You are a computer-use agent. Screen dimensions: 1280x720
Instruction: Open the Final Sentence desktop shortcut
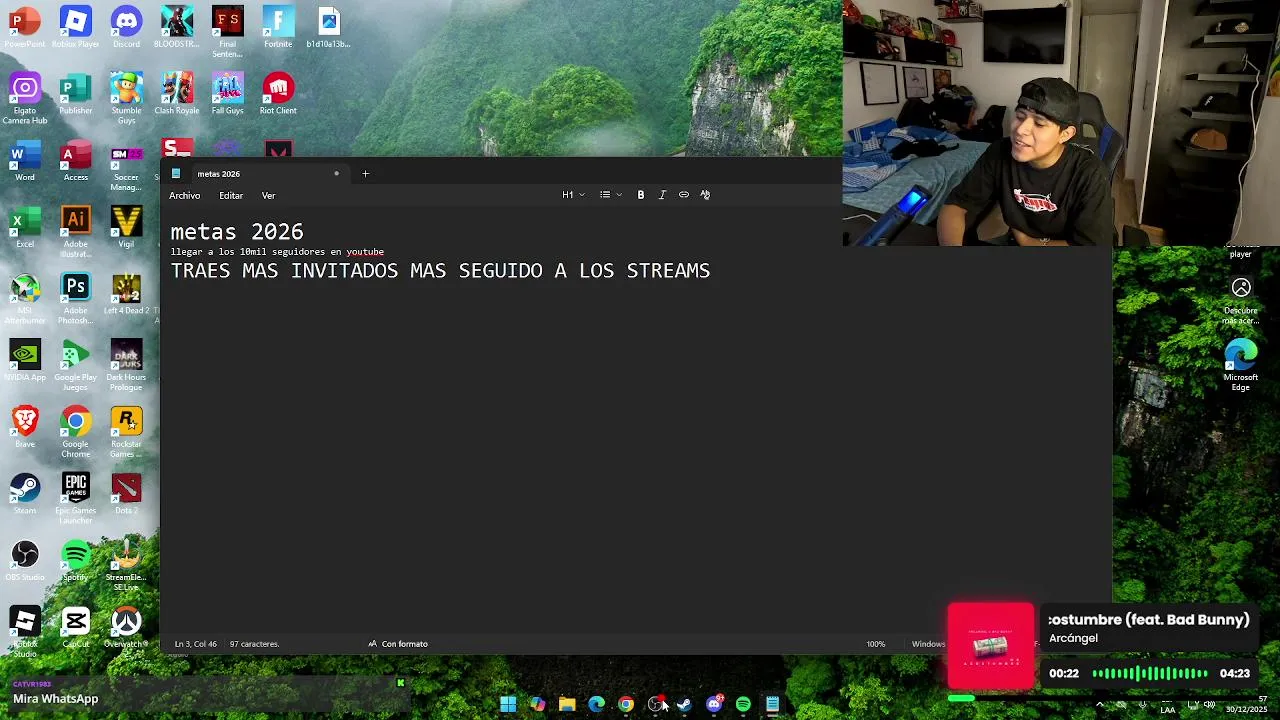(x=228, y=32)
